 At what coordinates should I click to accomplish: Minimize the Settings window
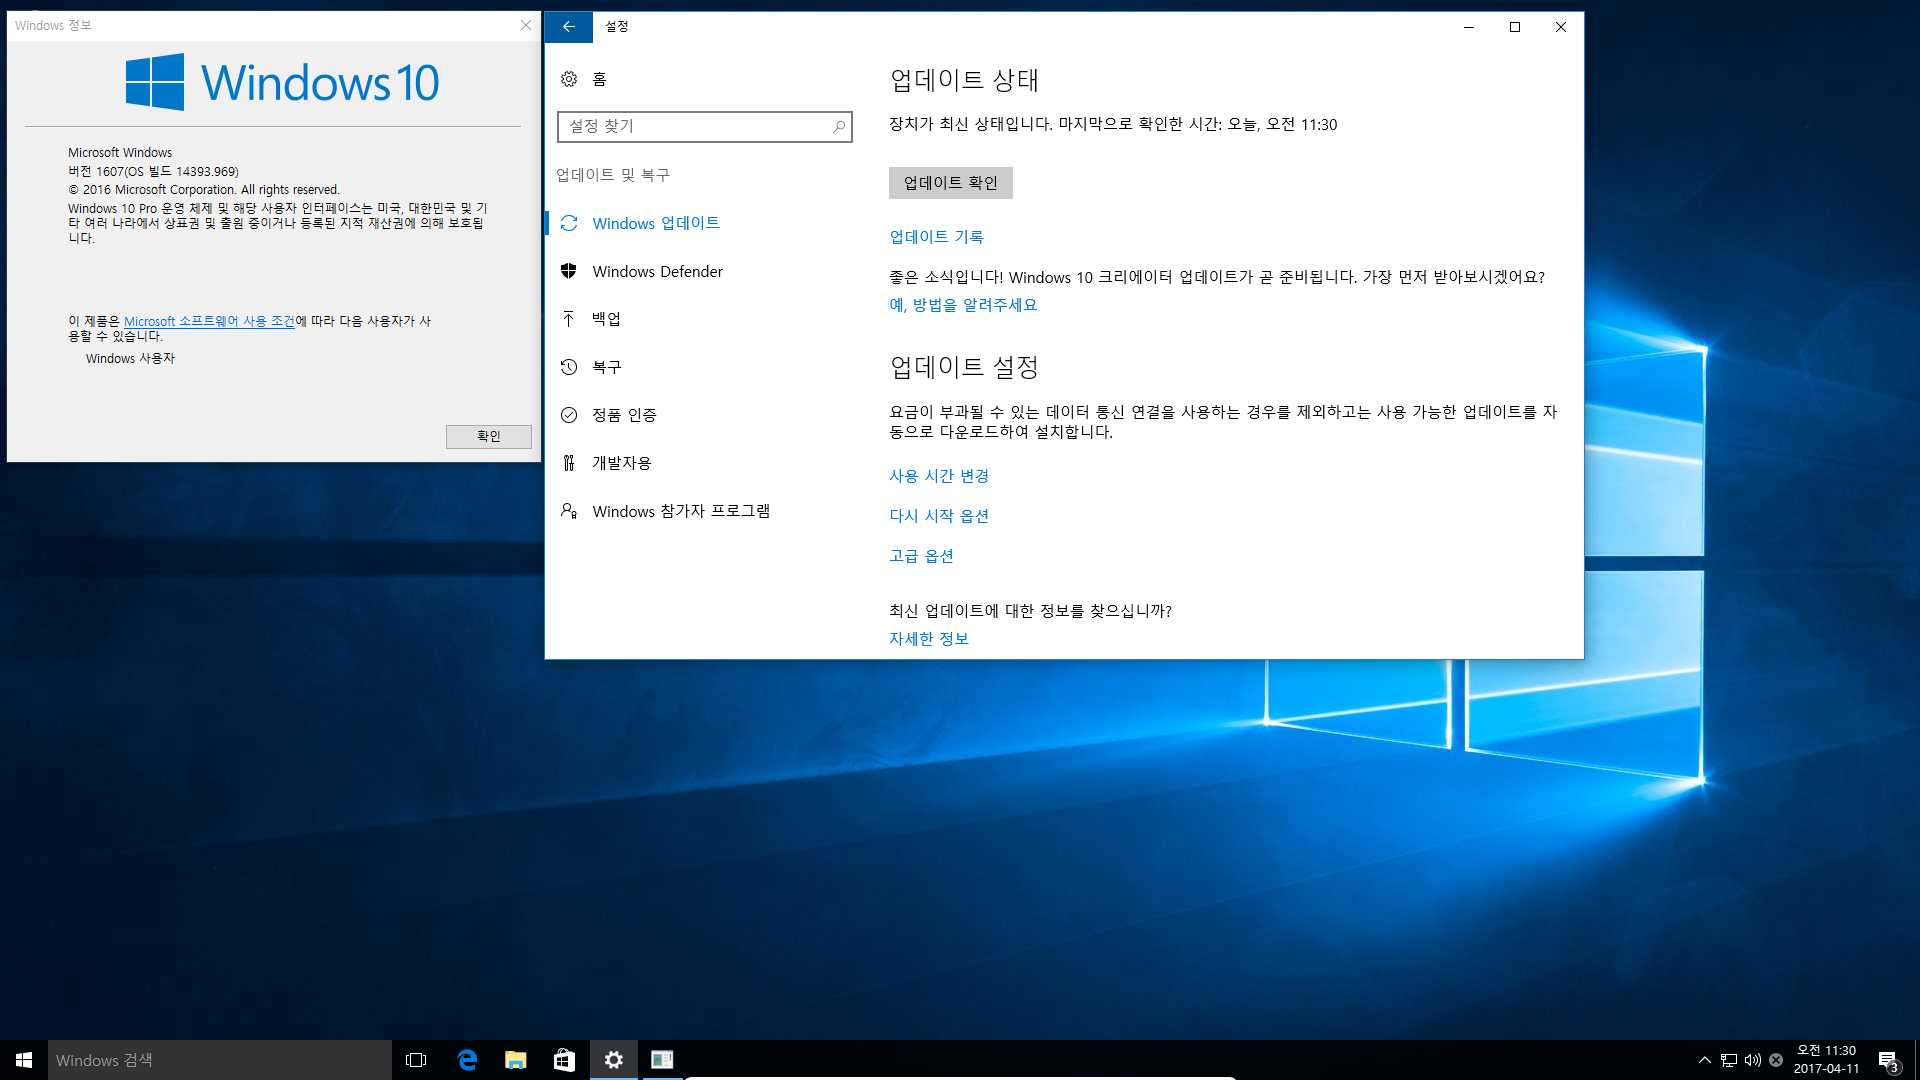coord(1469,27)
